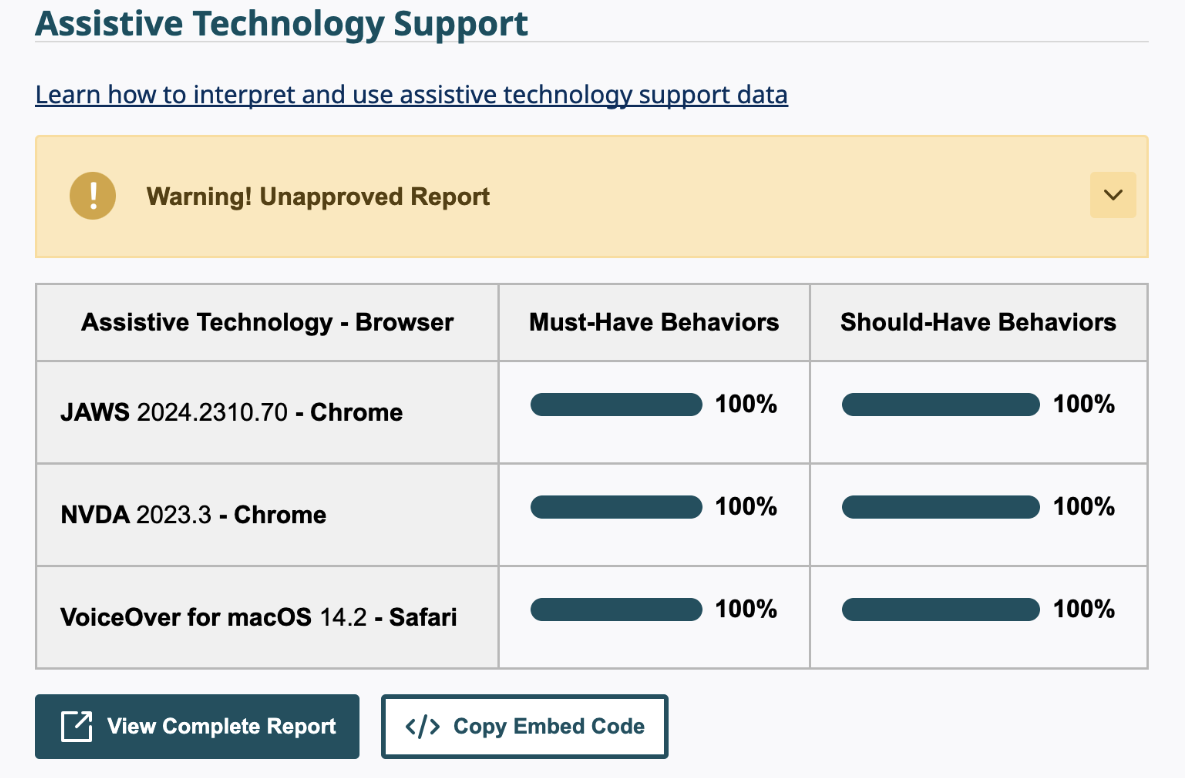Image resolution: width=1204 pixels, height=778 pixels.
Task: Select the JAWS Must-Have Behaviors progress bar
Action: [616, 404]
